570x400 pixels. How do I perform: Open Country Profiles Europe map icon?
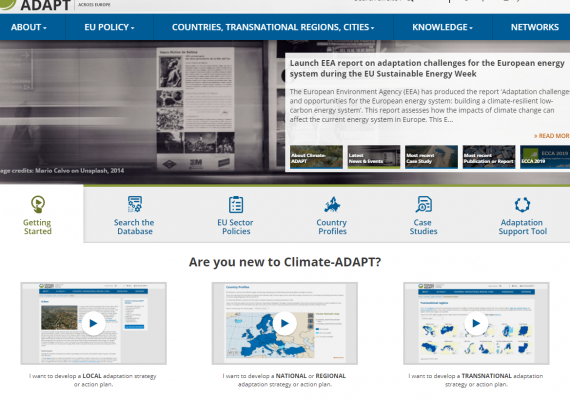point(332,204)
